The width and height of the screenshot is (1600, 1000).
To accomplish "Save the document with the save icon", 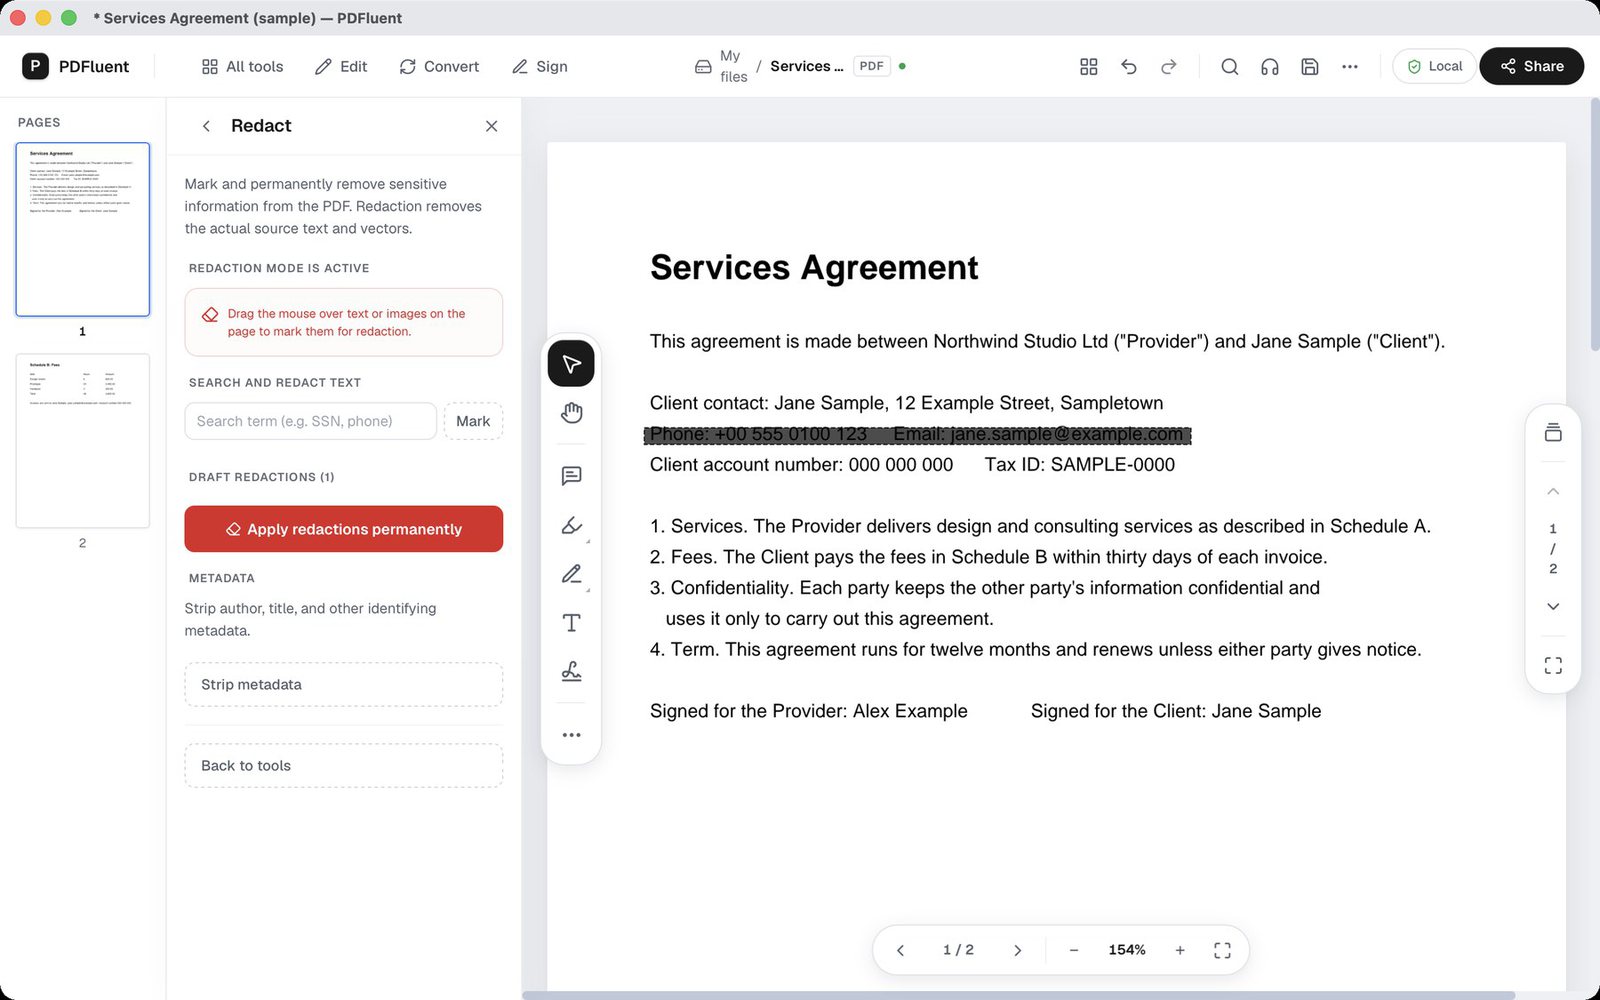I will pos(1310,66).
